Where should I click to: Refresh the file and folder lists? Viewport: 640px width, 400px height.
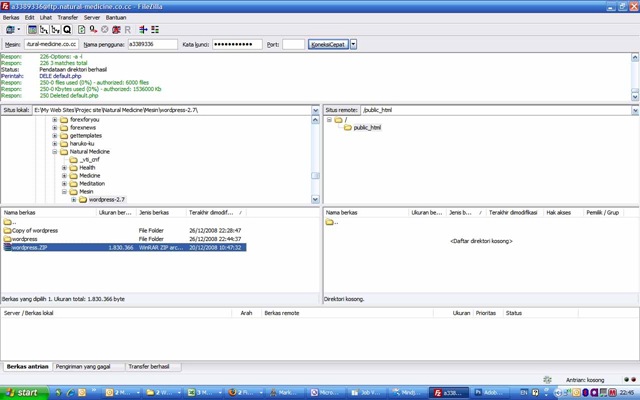pos(82,29)
